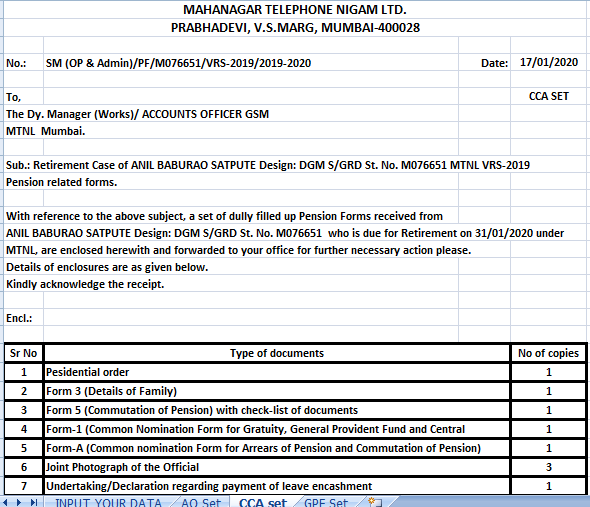The image size is (590, 507).
Task: Click serial number 4 in the table
Action: point(24,429)
